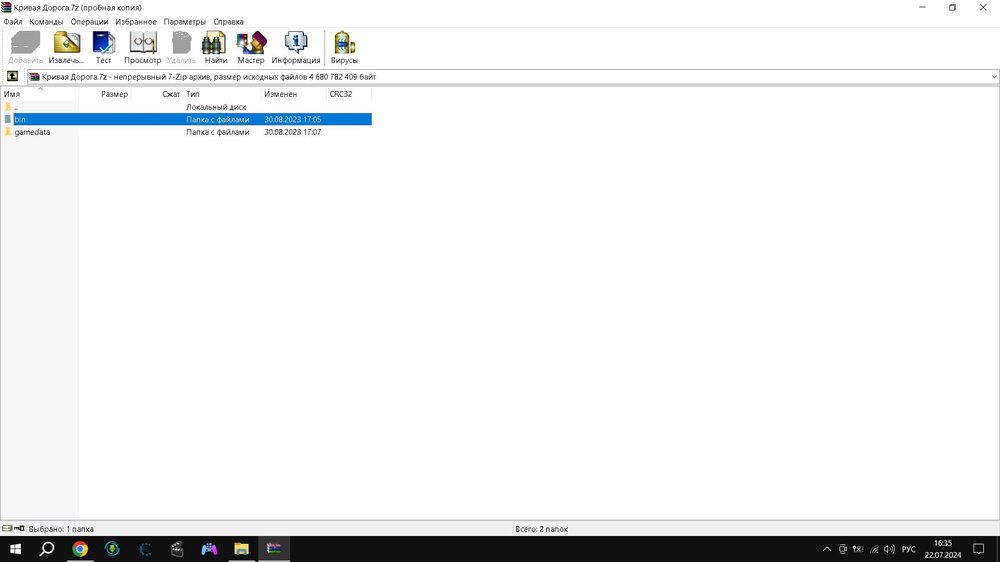Open Windows Start menu
Screen dimensions: 1000x562
pyautogui.click(x=15, y=549)
